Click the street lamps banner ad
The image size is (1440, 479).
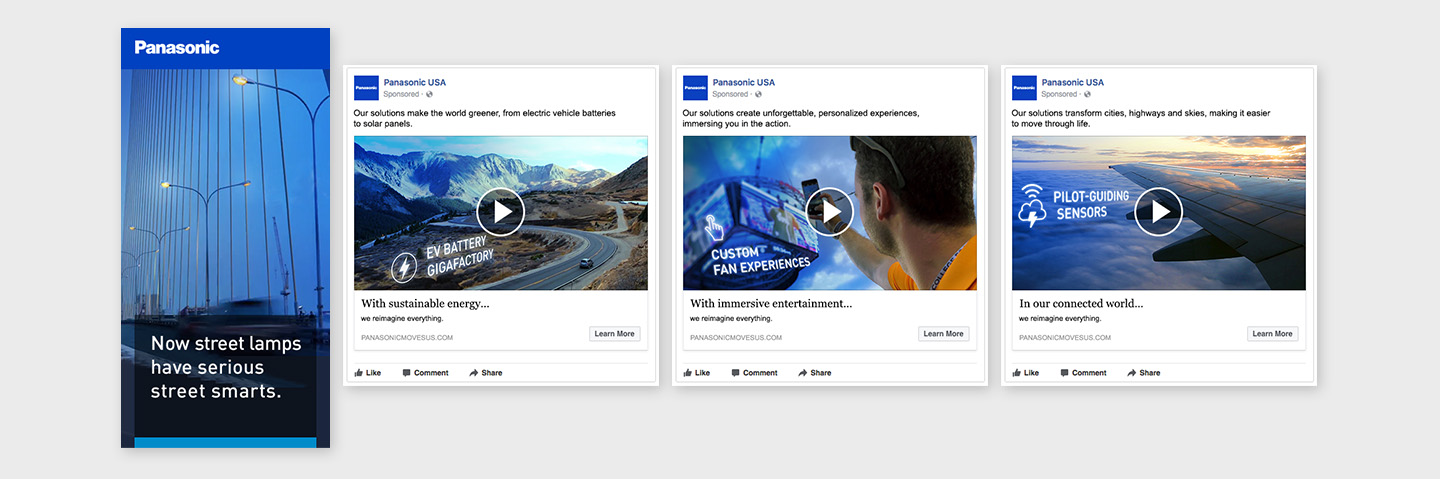point(225,238)
